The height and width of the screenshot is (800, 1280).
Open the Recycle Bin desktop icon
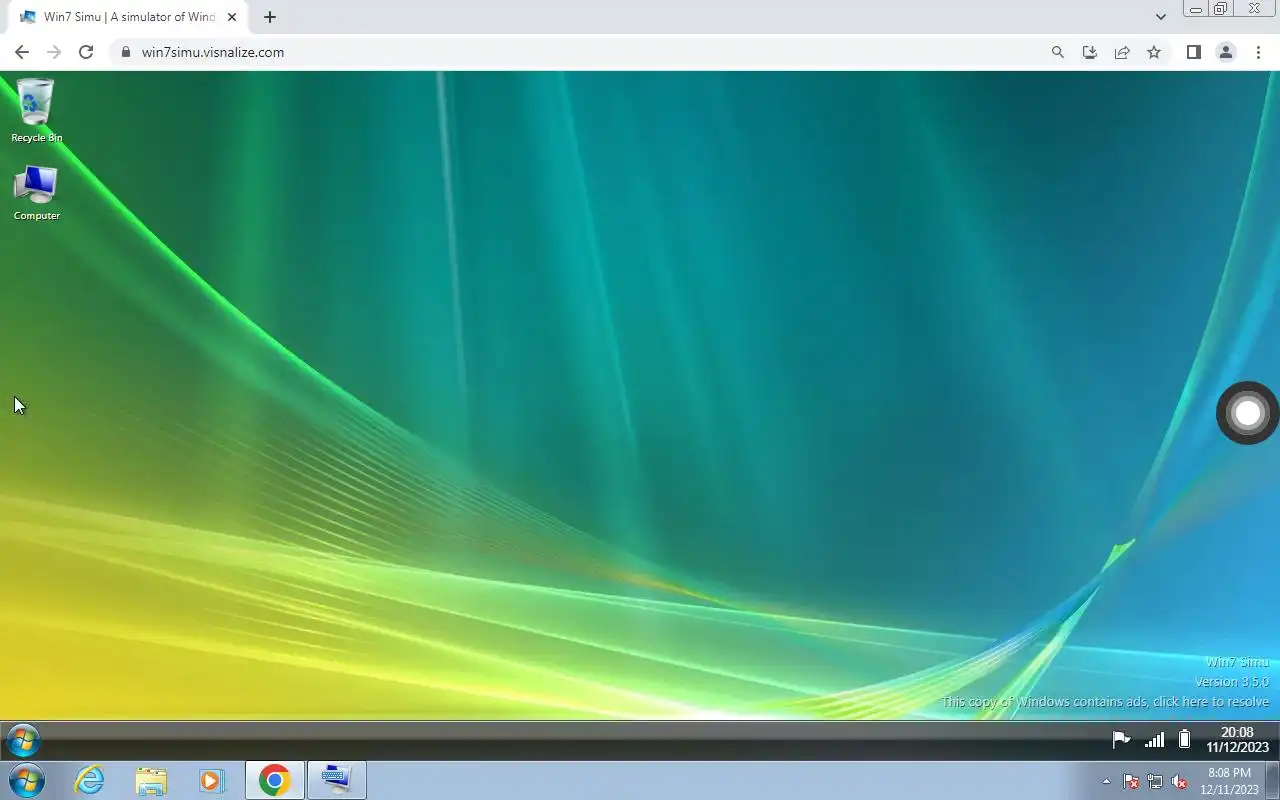36,111
